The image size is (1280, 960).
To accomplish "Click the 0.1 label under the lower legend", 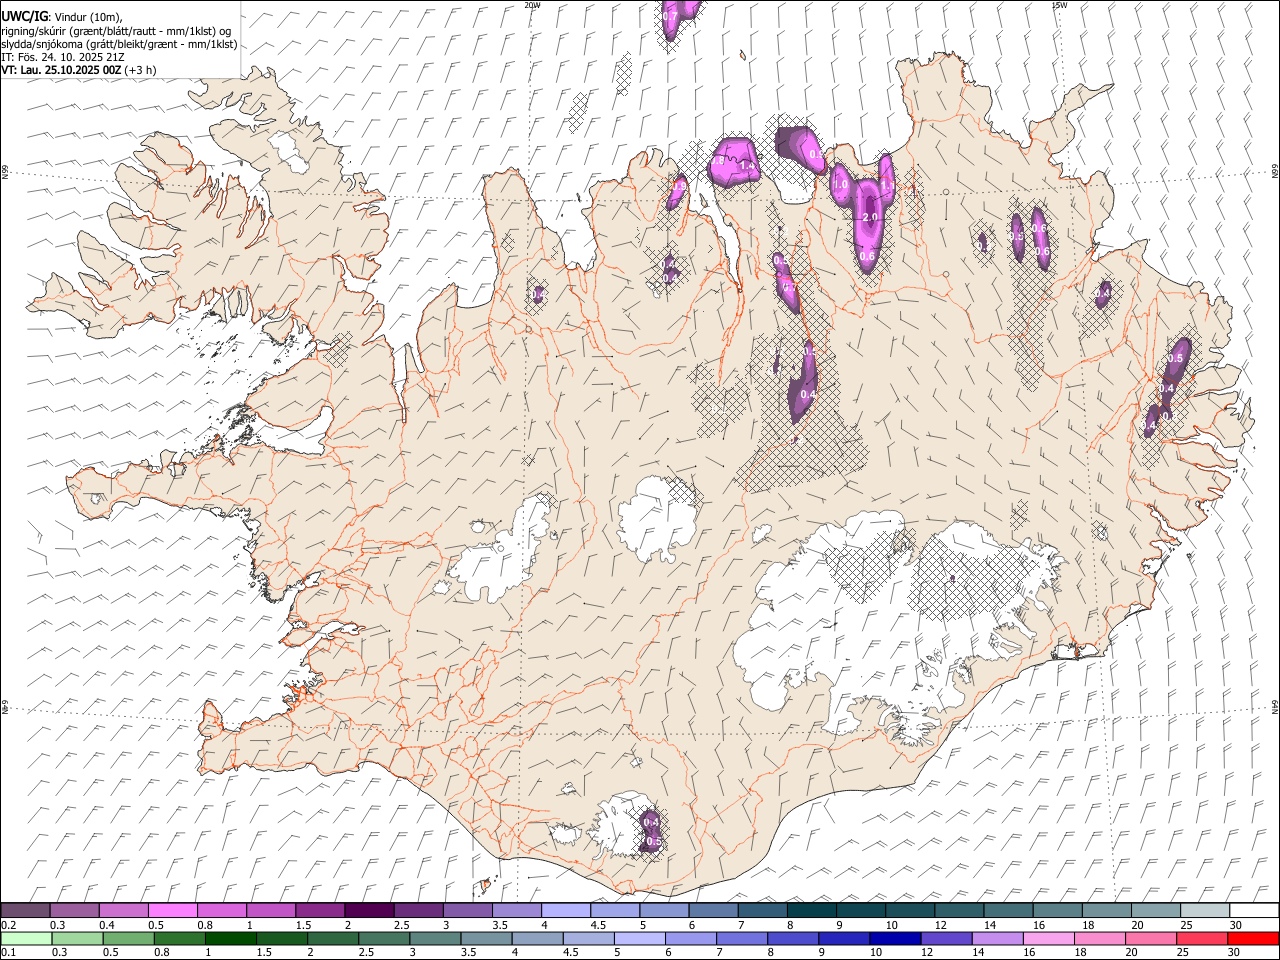I will 9,952.
